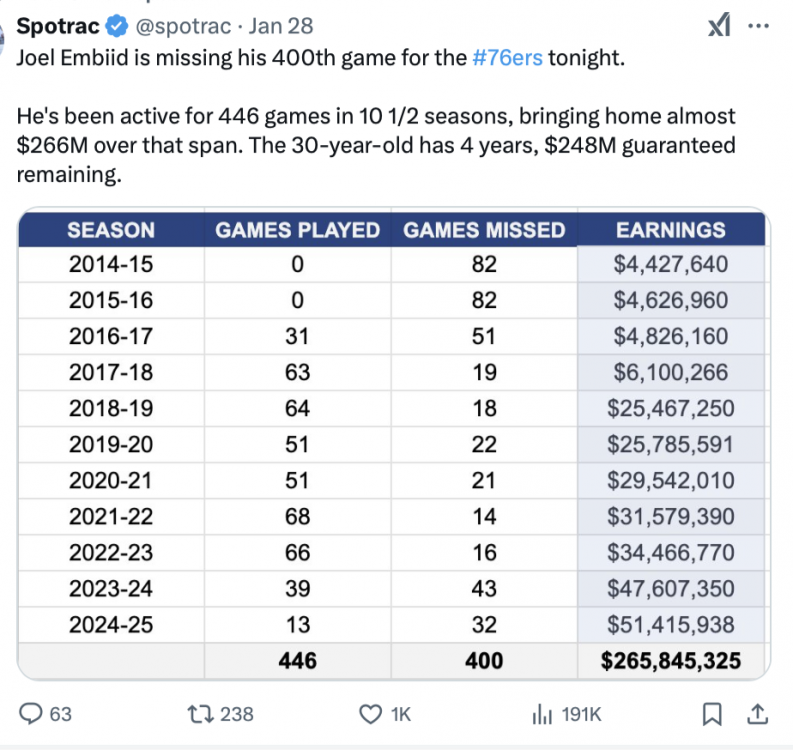Image resolution: width=793 pixels, height=750 pixels.
Task: Open view analytics bar-chart icon
Action: tap(543, 713)
